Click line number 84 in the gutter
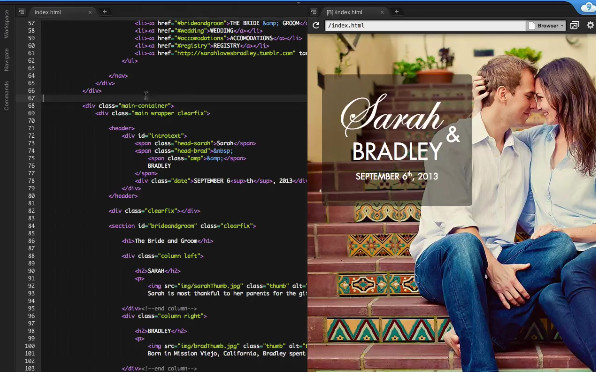 point(31,226)
